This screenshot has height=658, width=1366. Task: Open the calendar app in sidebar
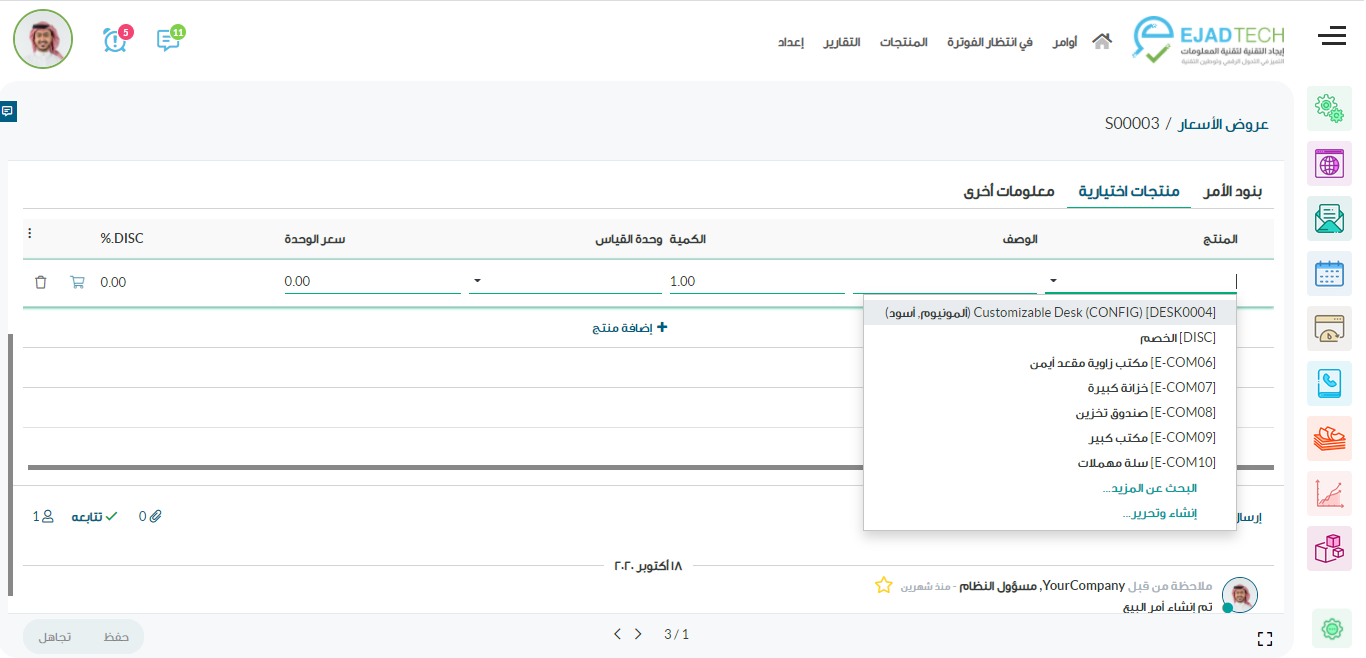1329,273
